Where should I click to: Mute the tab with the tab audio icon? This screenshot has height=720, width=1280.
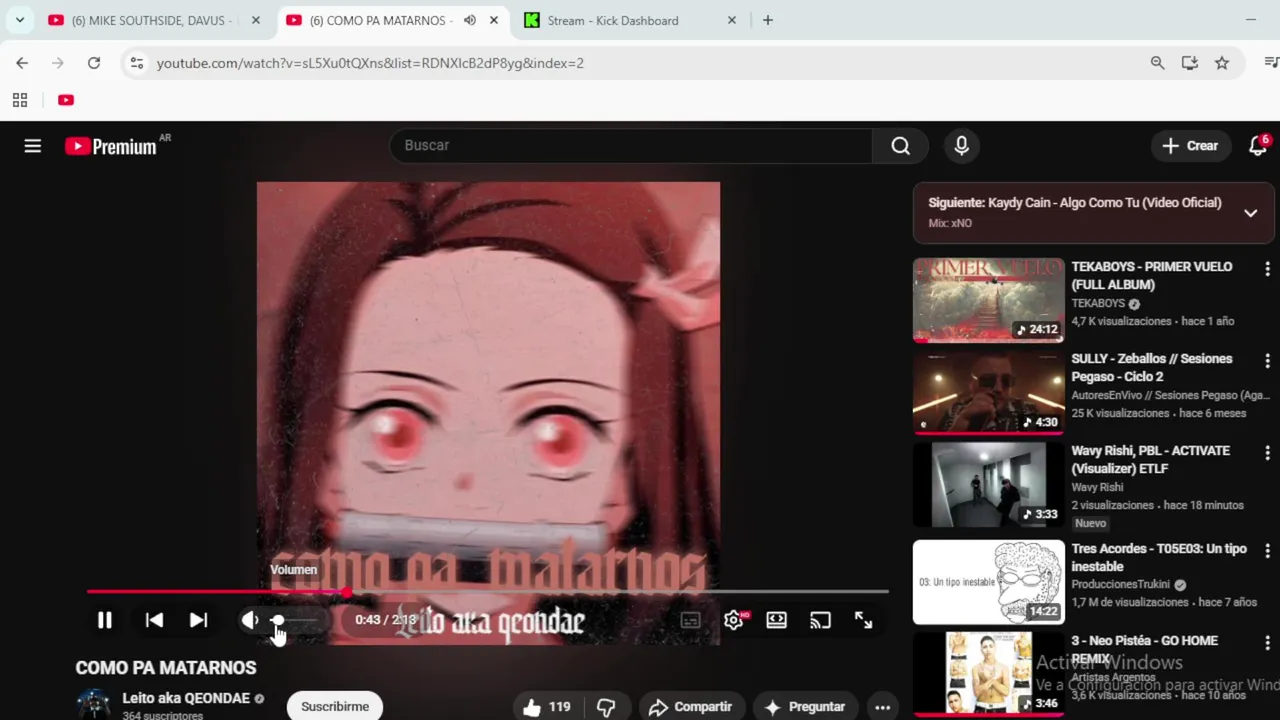pyautogui.click(x=470, y=20)
